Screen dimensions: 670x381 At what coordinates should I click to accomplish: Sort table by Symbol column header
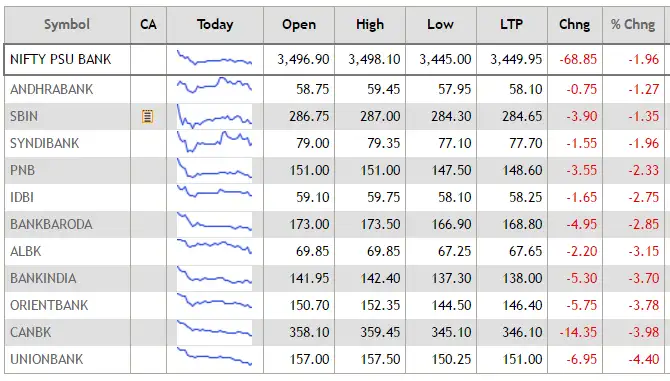[67, 24]
